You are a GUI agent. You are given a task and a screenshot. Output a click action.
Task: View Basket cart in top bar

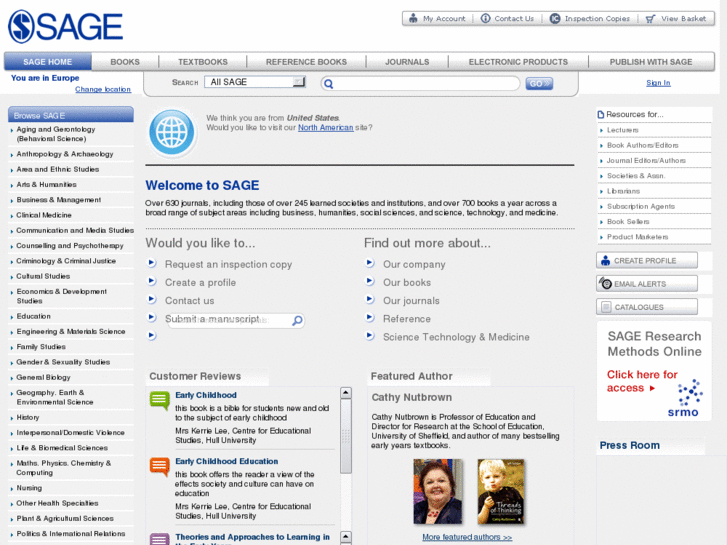676,18
